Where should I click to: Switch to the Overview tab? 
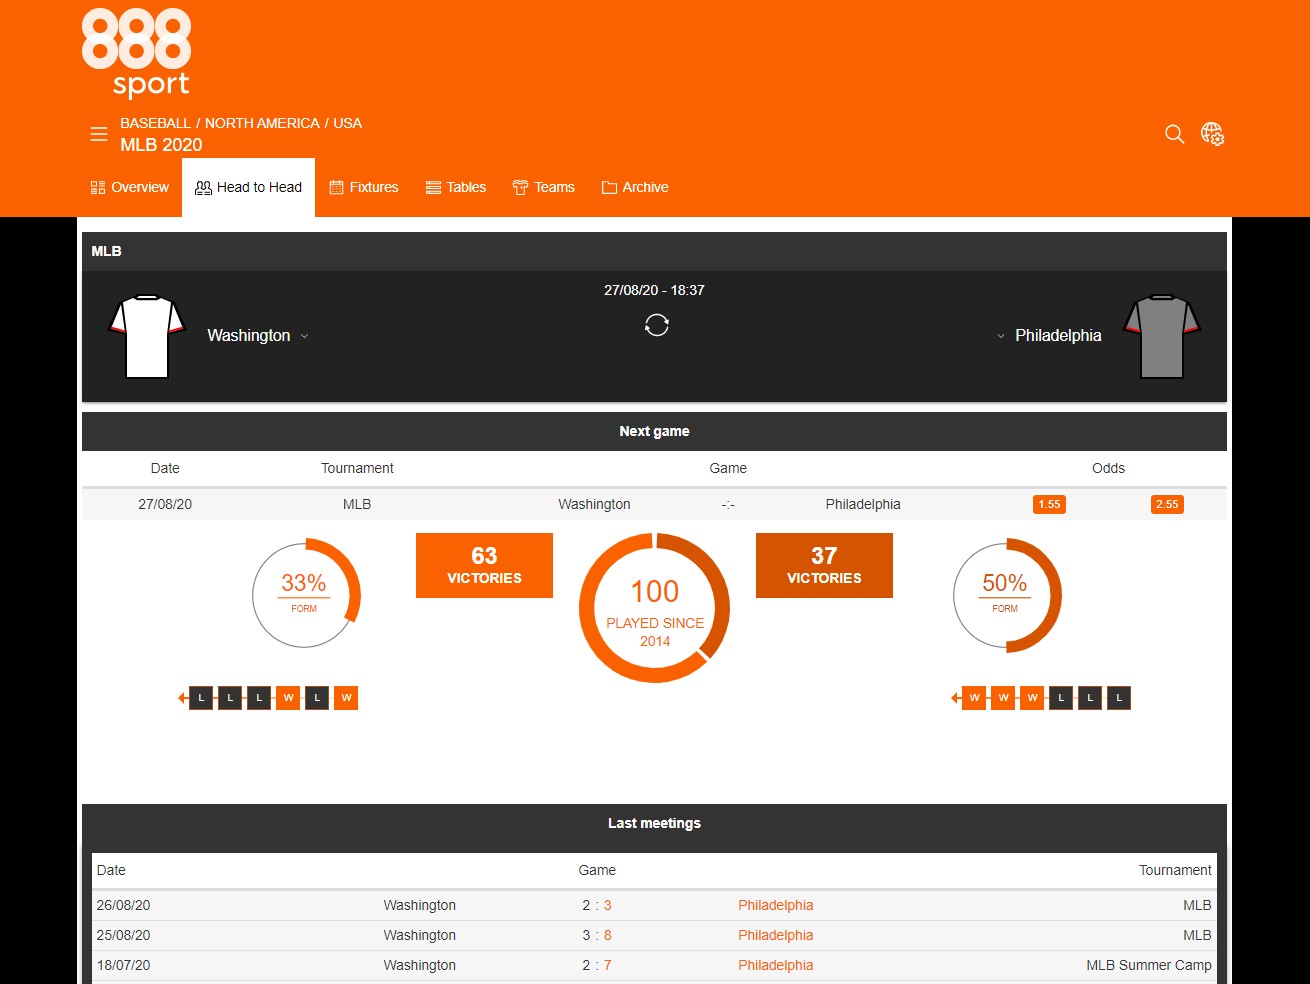tap(130, 187)
